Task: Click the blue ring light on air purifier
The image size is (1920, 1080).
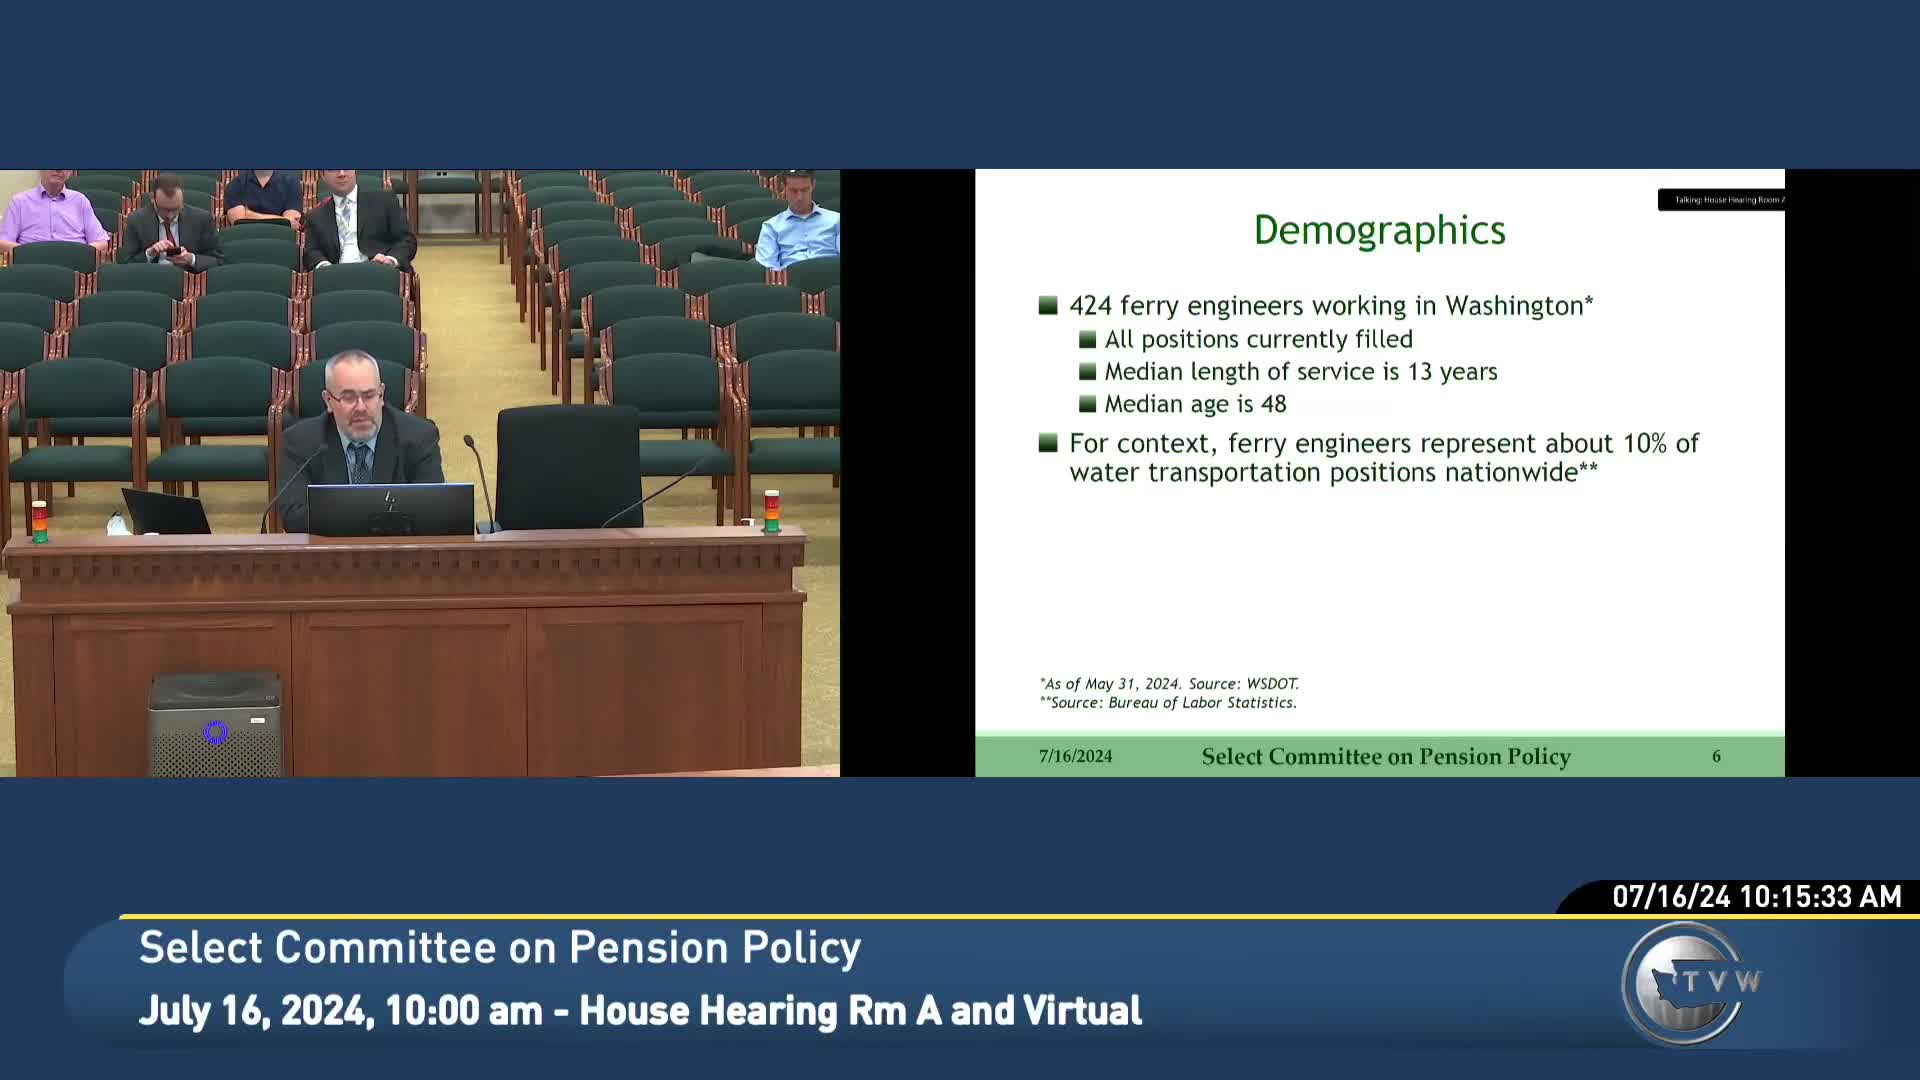Action: coord(216,733)
